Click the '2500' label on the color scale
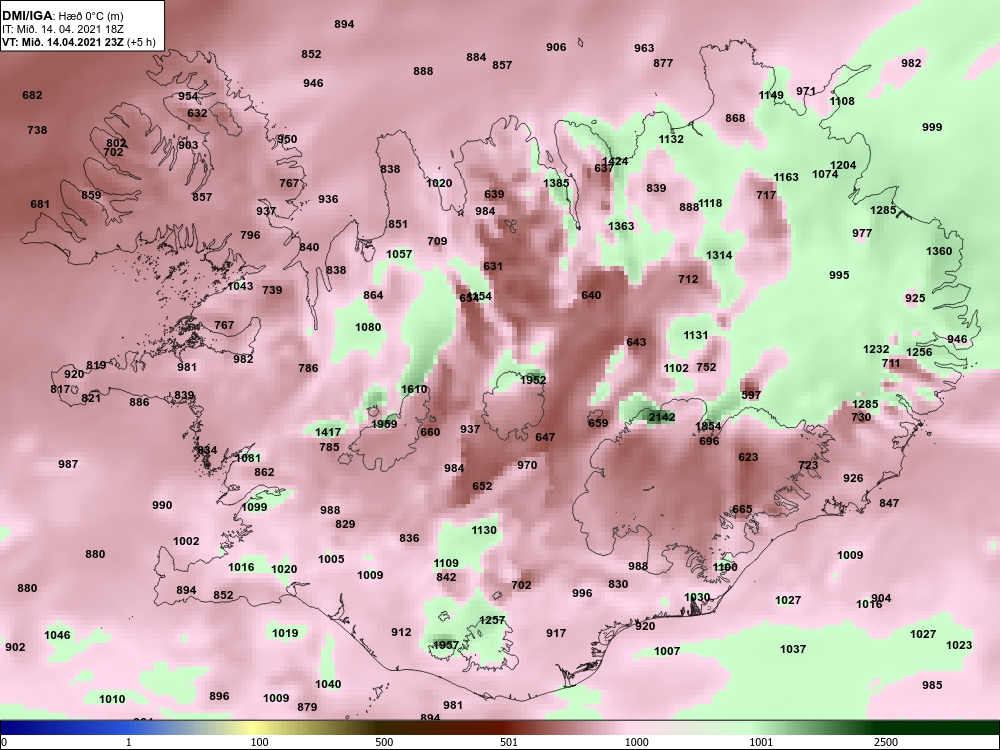Image resolution: width=1000 pixels, height=750 pixels. pos(885,742)
